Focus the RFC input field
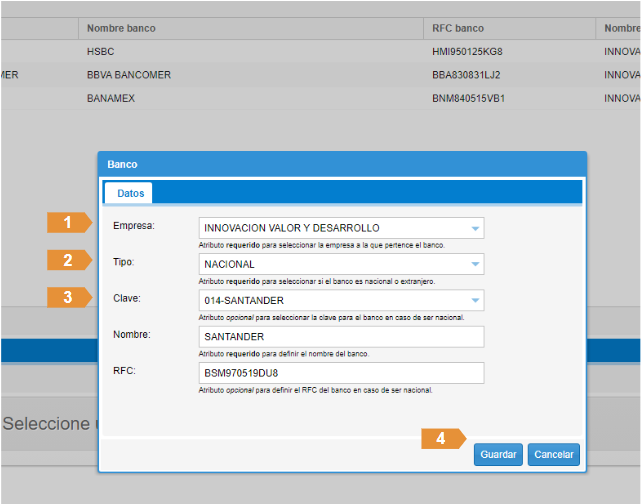Screen dimensions: 641x504 (340, 373)
